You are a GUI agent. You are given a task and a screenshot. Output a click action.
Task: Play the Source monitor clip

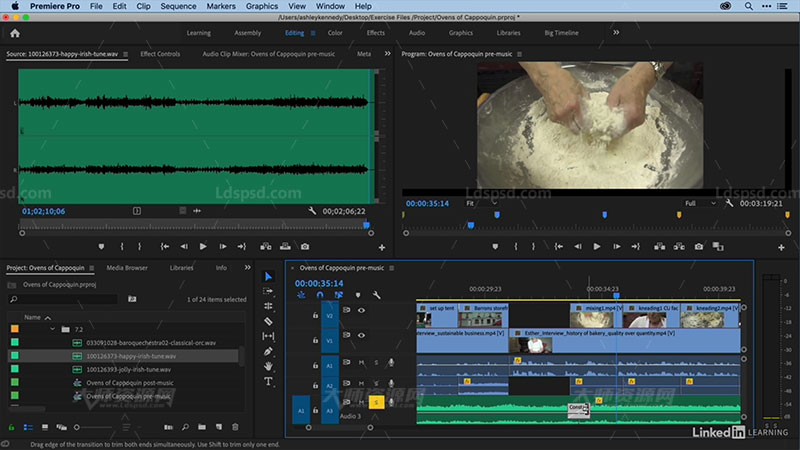click(203, 246)
